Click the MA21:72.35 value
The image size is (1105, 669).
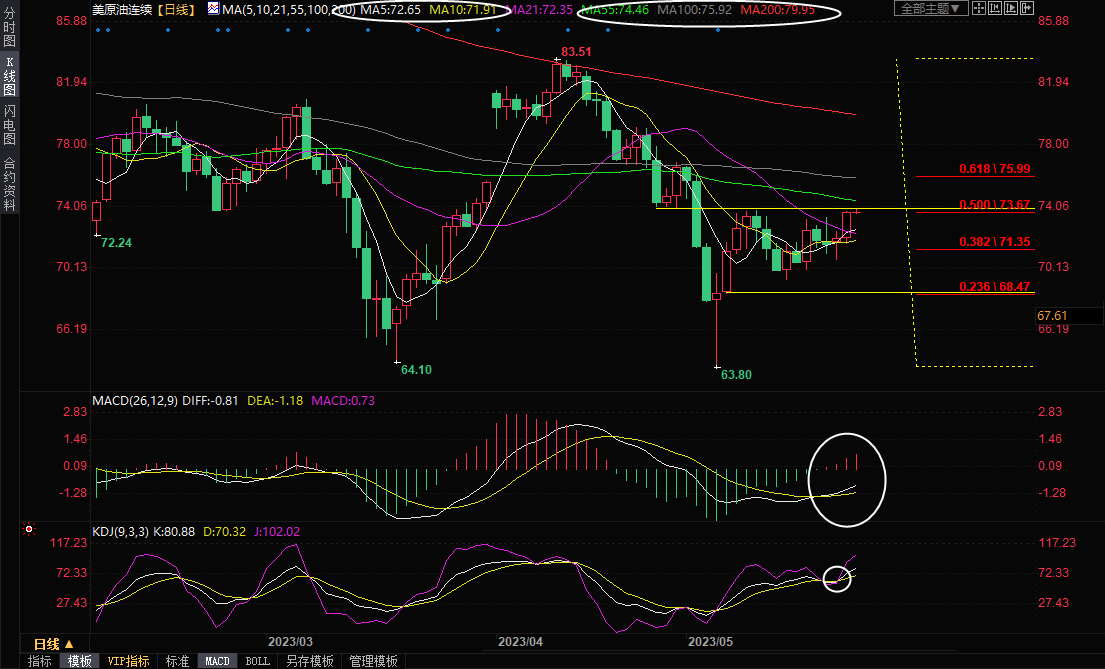coord(539,9)
